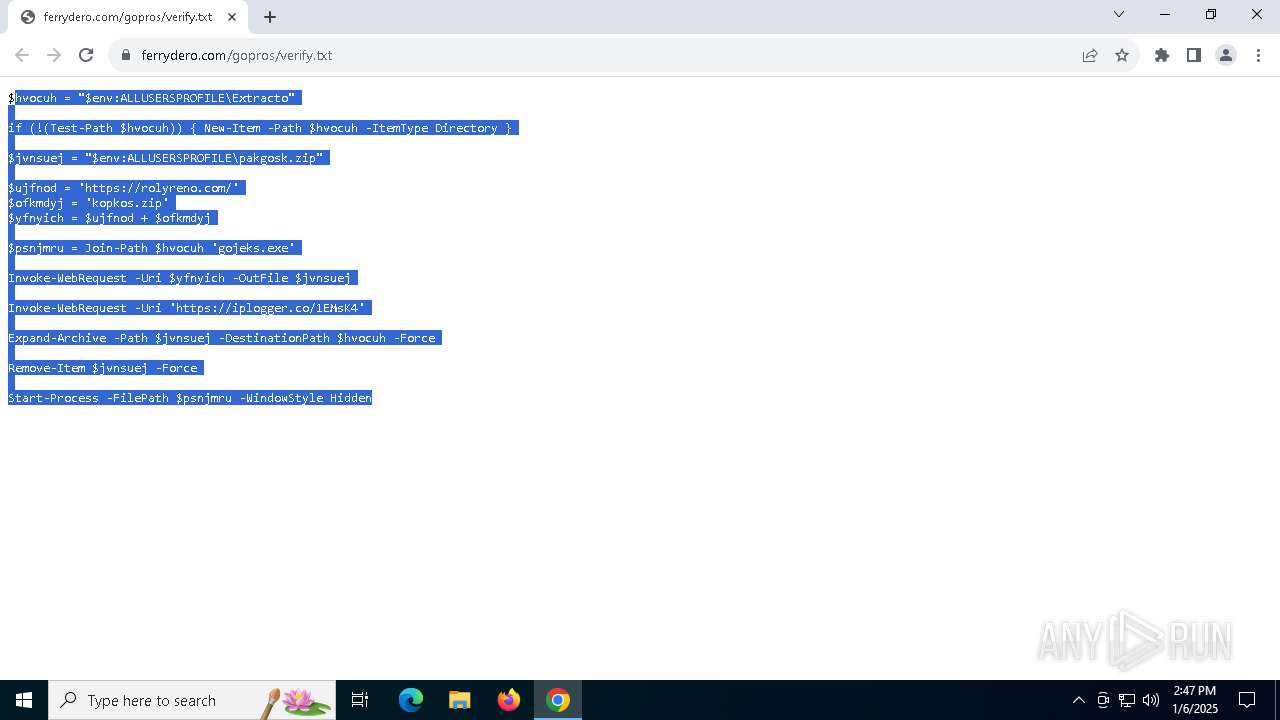Toggle the browser side panel
Screen dimensions: 1280x720
click(x=1194, y=55)
